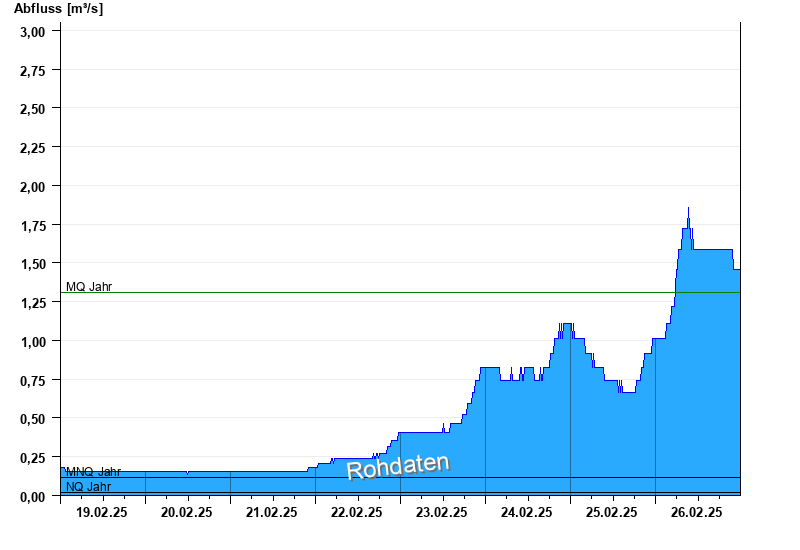The image size is (800, 550).
Task: Click the 22.02.25 date label
Action: (x=357, y=512)
